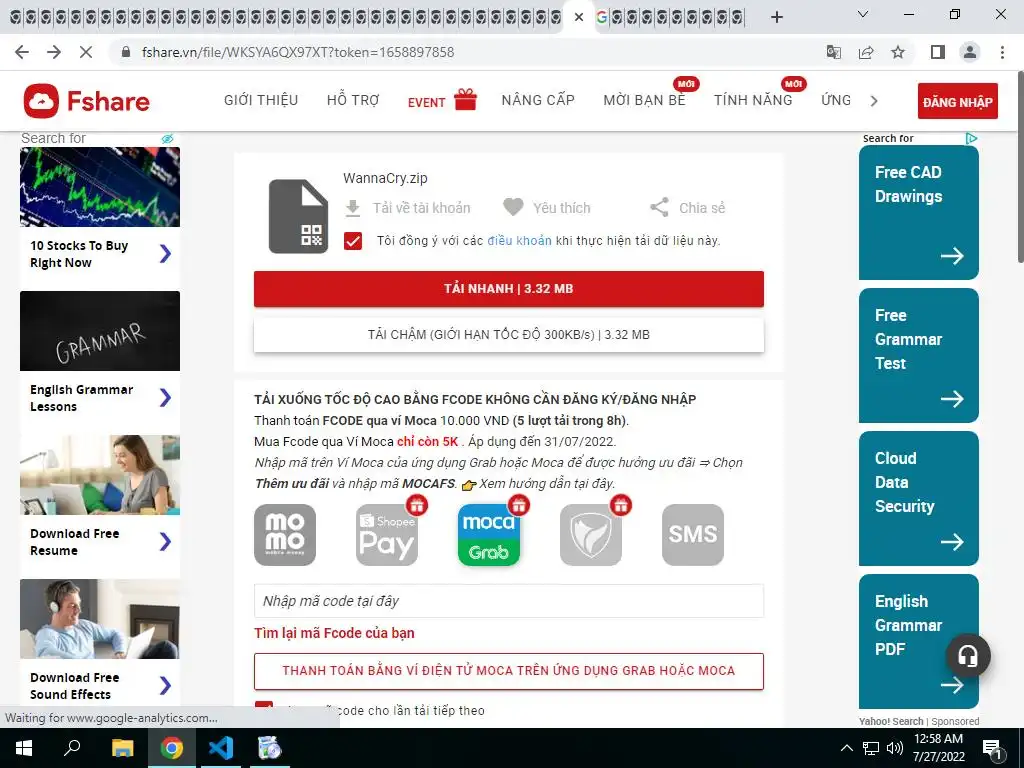
Task: Open the stock chart ad thumbnail
Action: [x=100, y=187]
